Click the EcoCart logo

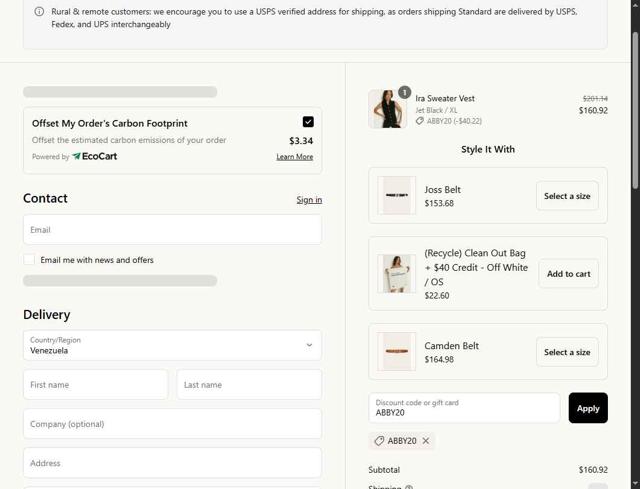95,156
